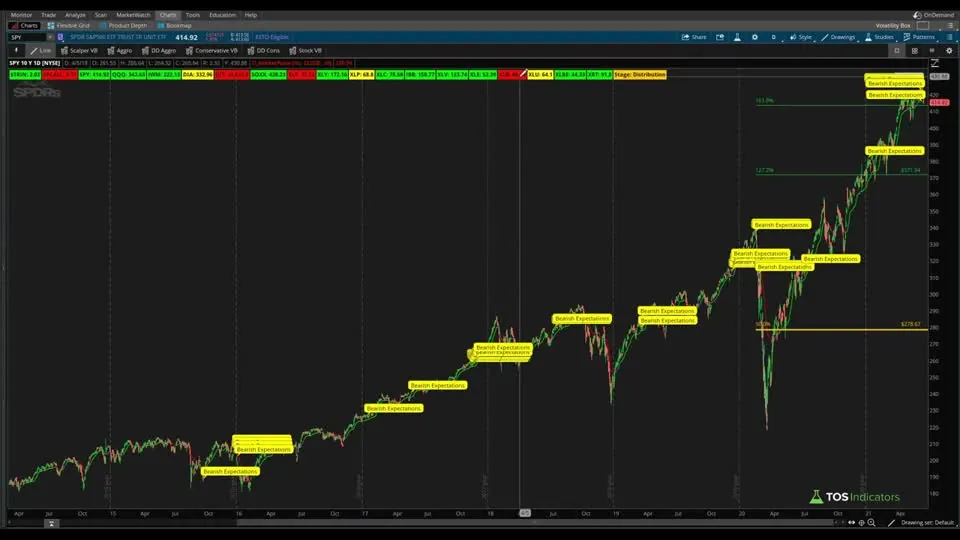The width and height of the screenshot is (960, 540).
Task: Open OnDemand mode
Action: 934,15
